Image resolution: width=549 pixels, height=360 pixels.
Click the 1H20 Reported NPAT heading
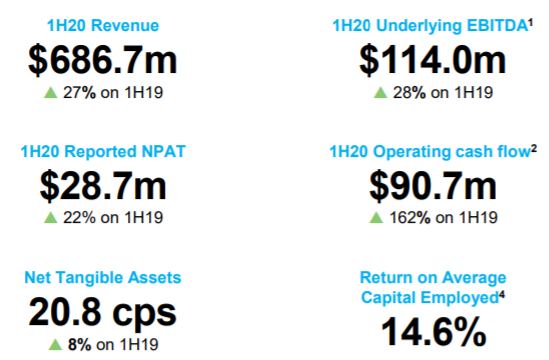[x=103, y=152]
